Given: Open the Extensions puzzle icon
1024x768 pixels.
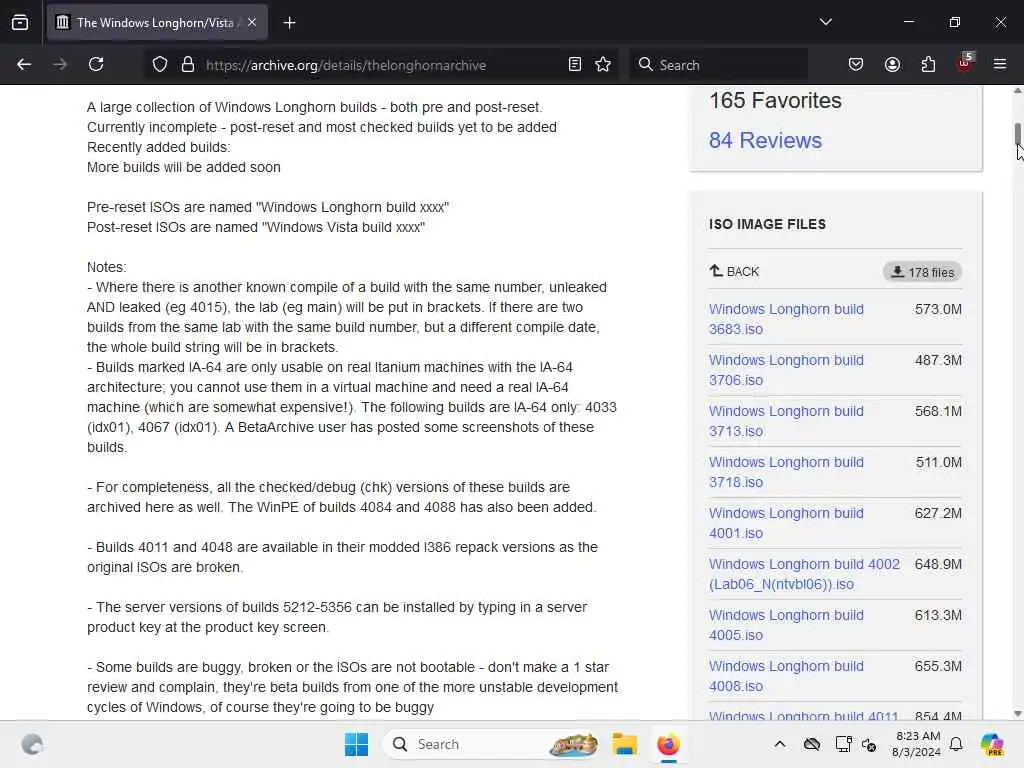Looking at the screenshot, I should pyautogui.click(x=928, y=65).
